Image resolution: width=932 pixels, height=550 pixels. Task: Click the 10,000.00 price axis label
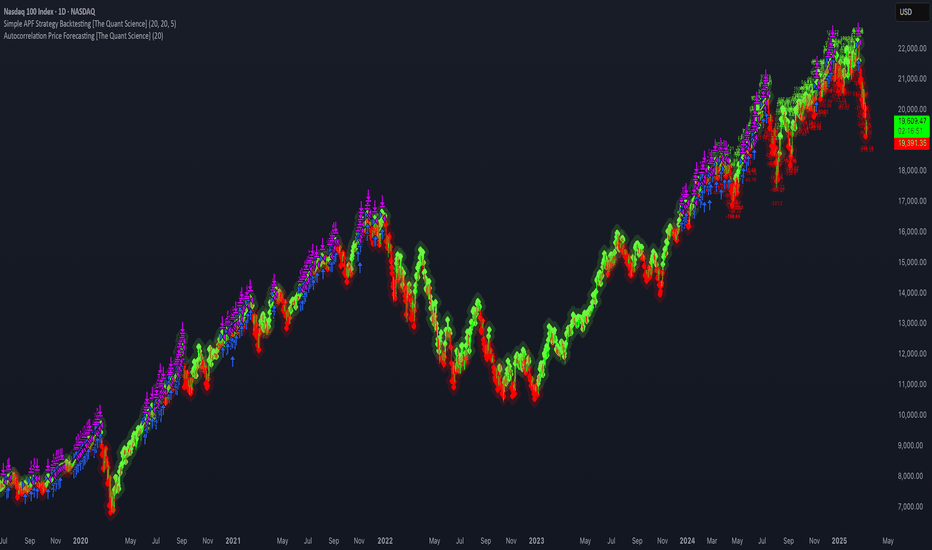(912, 414)
